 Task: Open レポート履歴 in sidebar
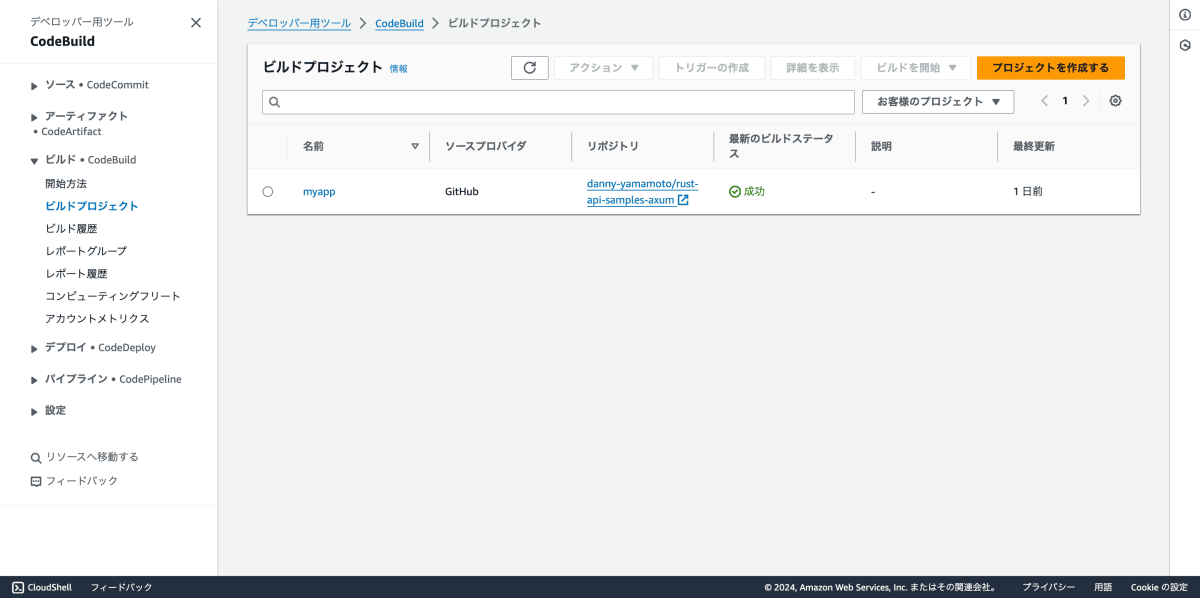tap(76, 274)
